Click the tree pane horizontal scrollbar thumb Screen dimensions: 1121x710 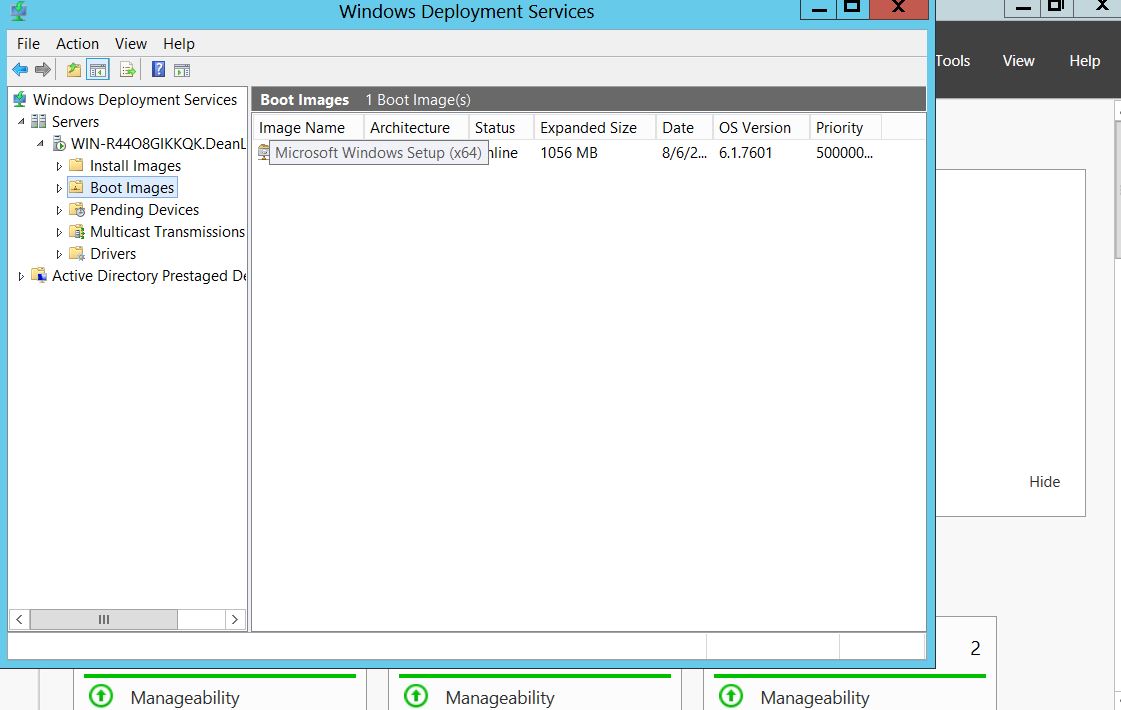coord(104,619)
